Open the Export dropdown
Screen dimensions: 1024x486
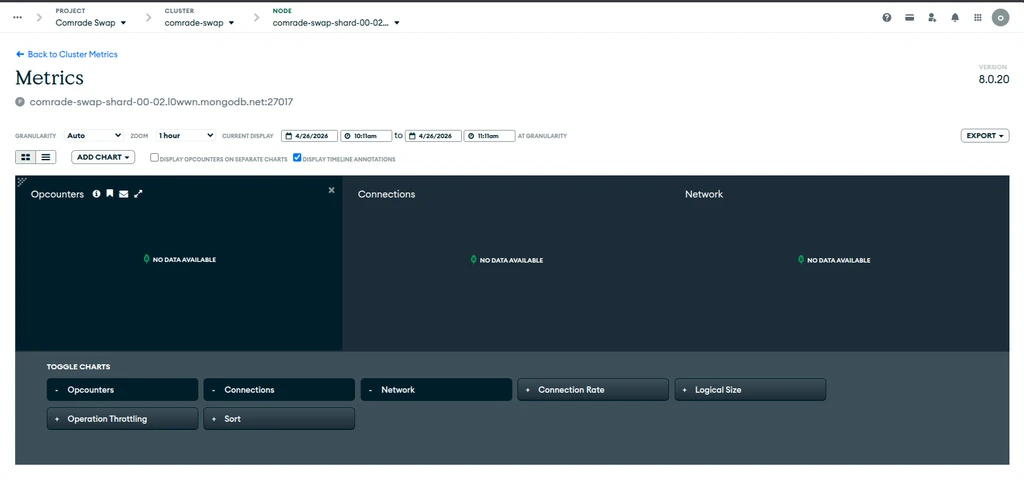(x=985, y=135)
